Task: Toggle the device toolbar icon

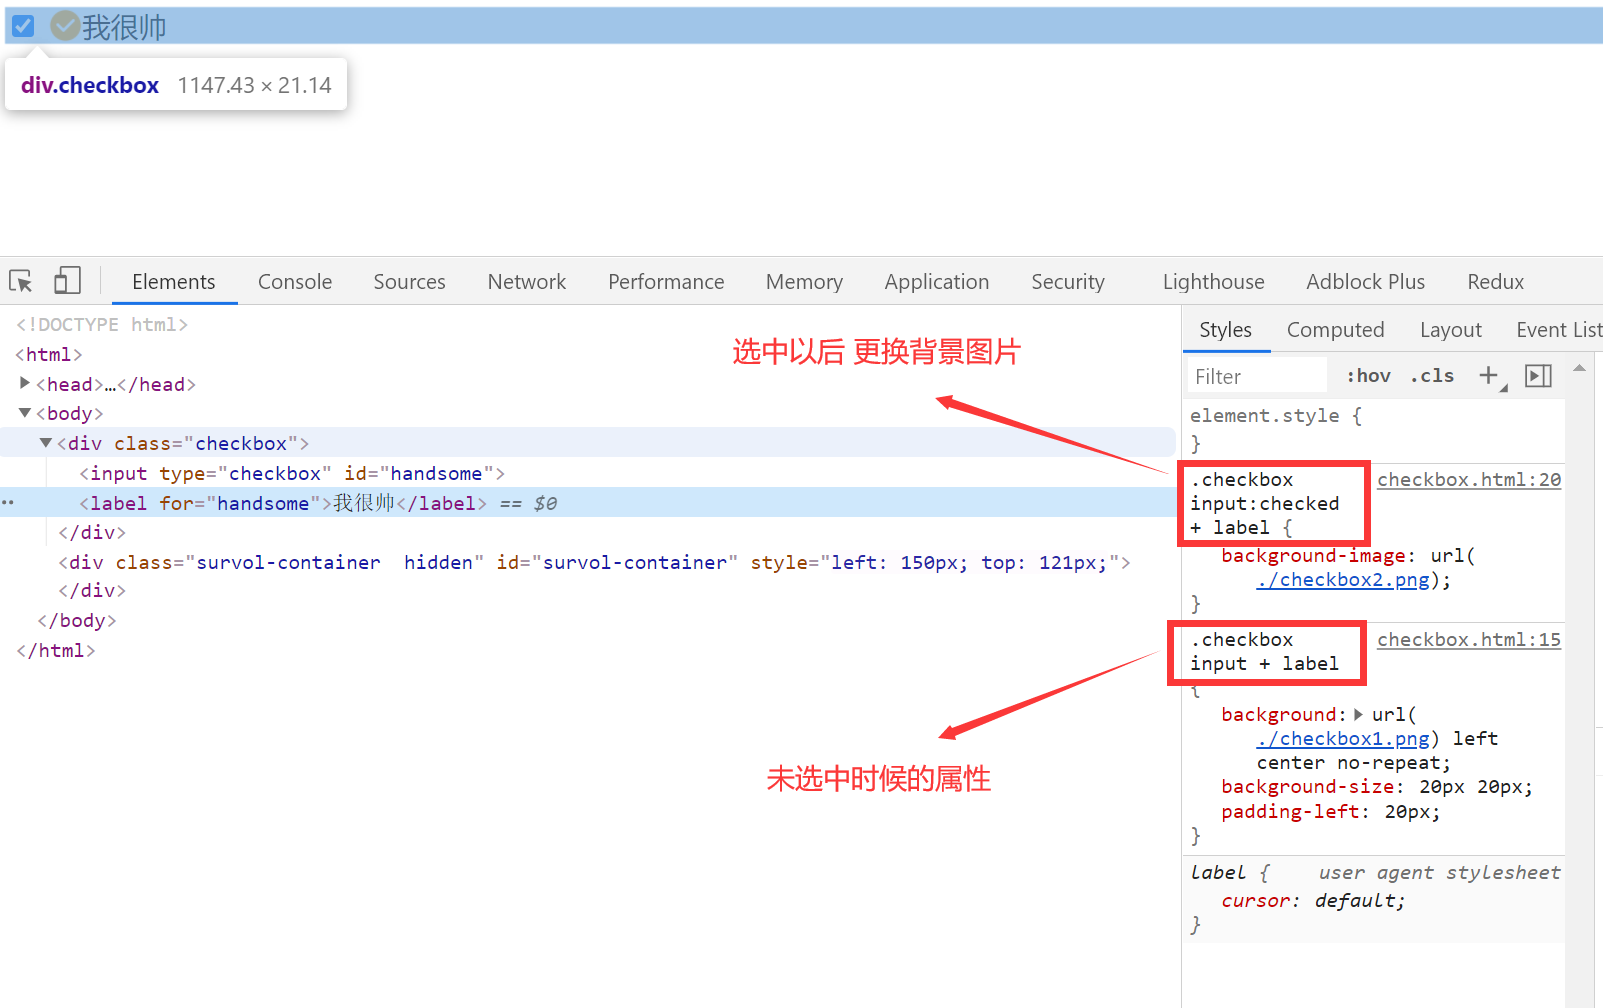Action: coord(67,281)
